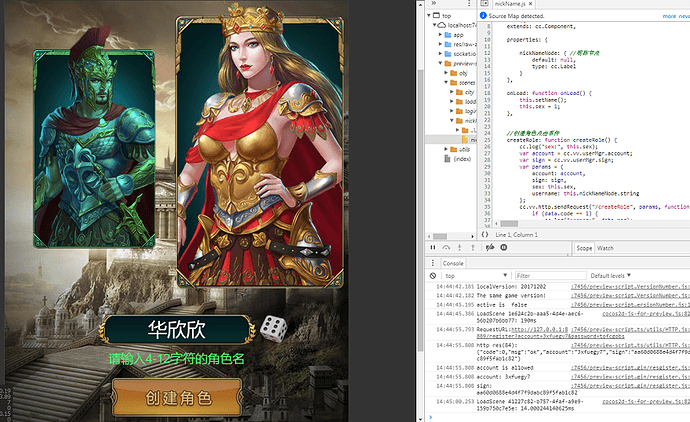The image size is (690, 422).
Task: Click navigator pane horizontal scrollbar right arrow
Action: coord(473,236)
